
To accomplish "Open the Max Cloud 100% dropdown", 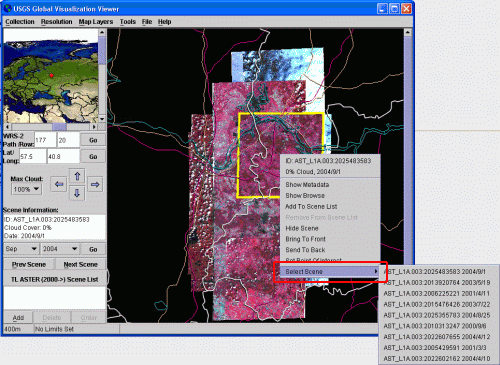I will point(26,189).
